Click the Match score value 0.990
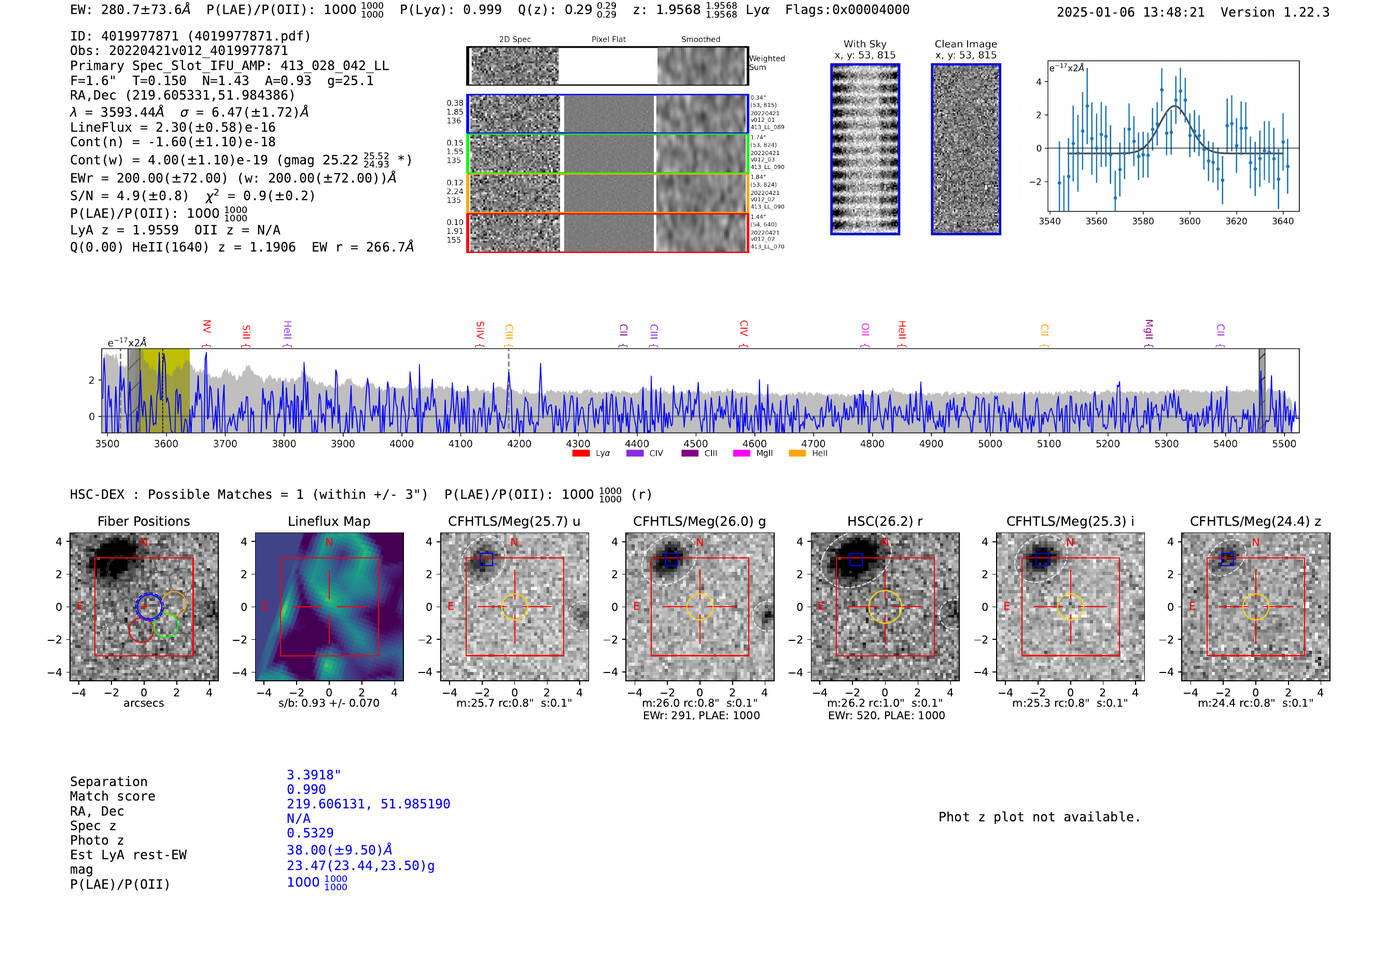The height and width of the screenshot is (953, 1400). coord(306,790)
